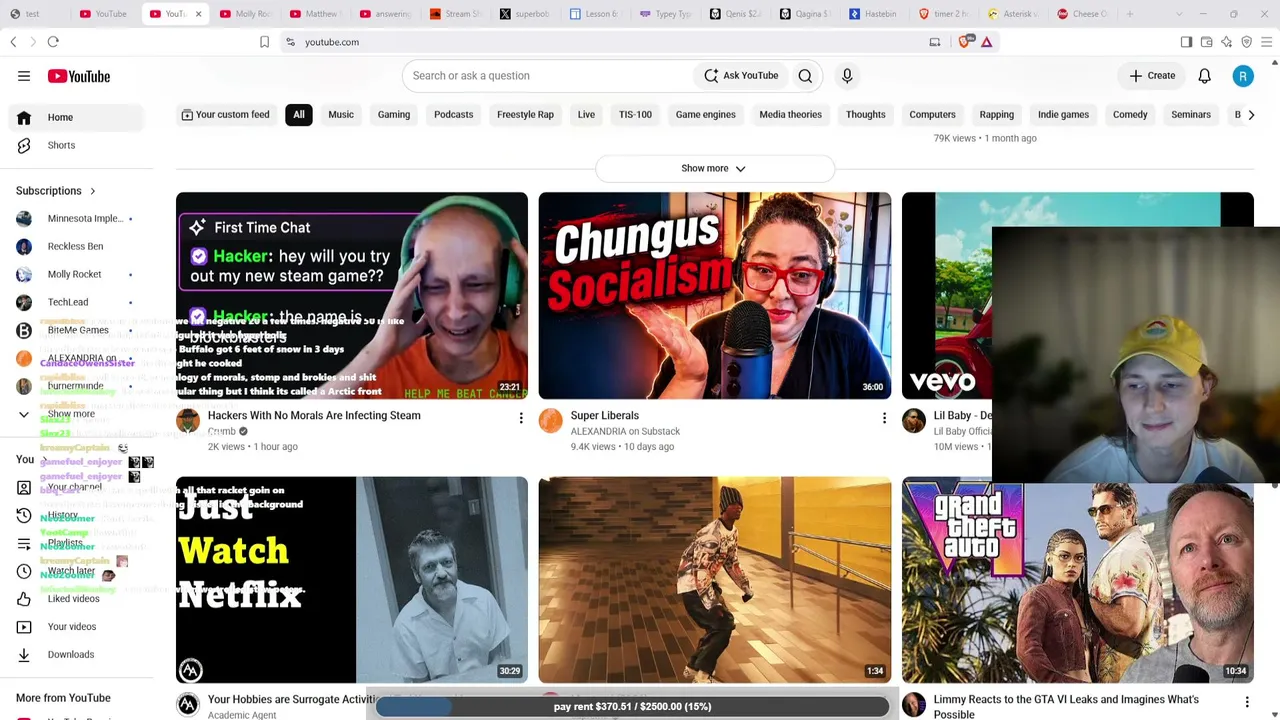The image size is (1280, 720).
Task: Open the browser wallet icon
Action: point(1207,42)
